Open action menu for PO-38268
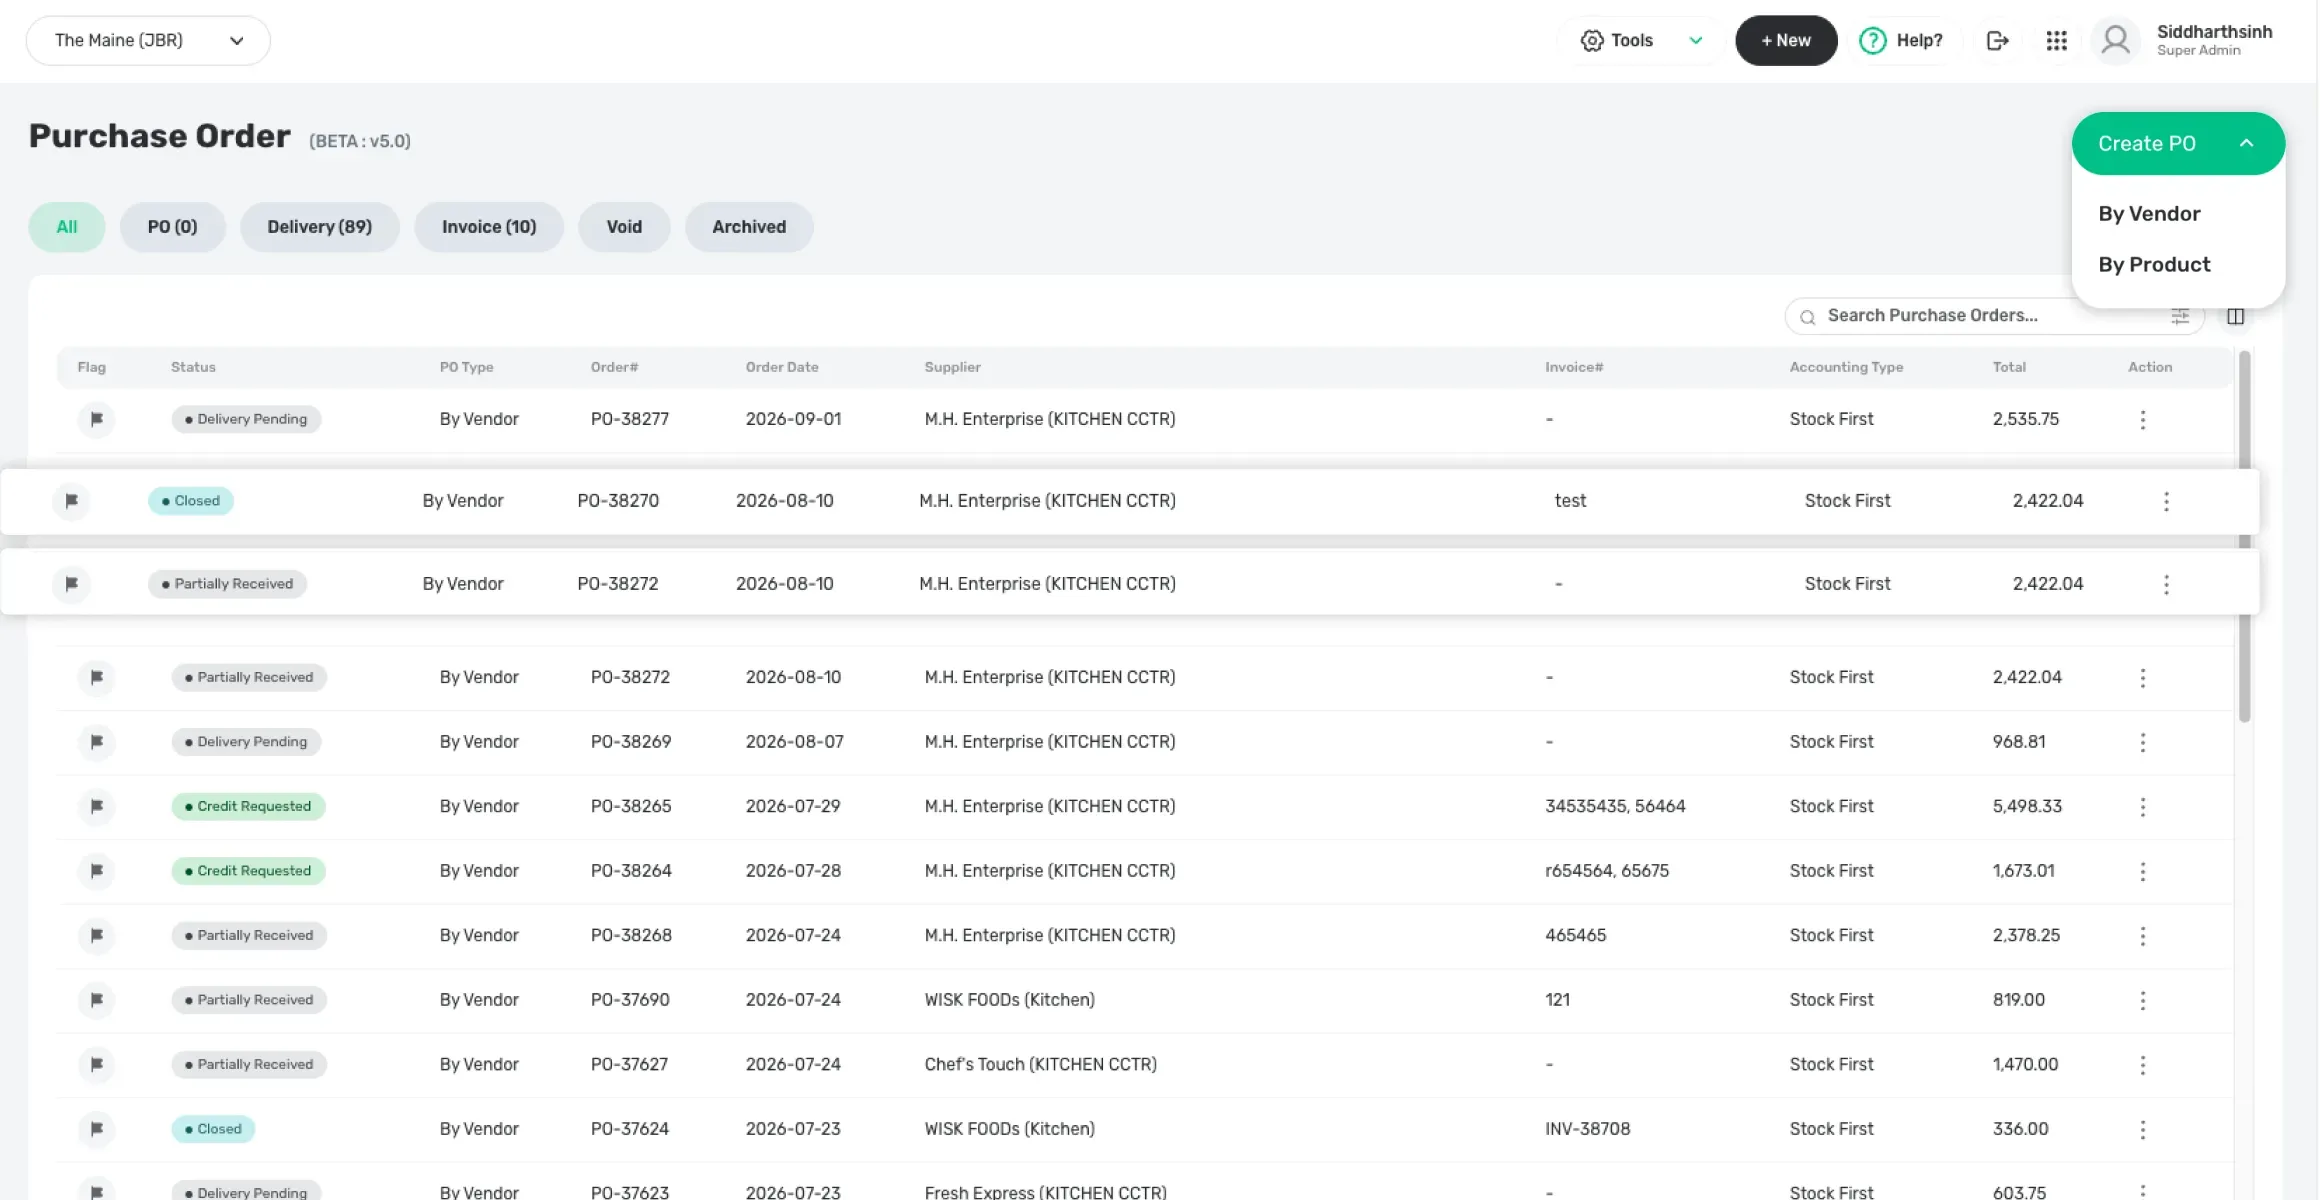 pyautogui.click(x=2142, y=936)
